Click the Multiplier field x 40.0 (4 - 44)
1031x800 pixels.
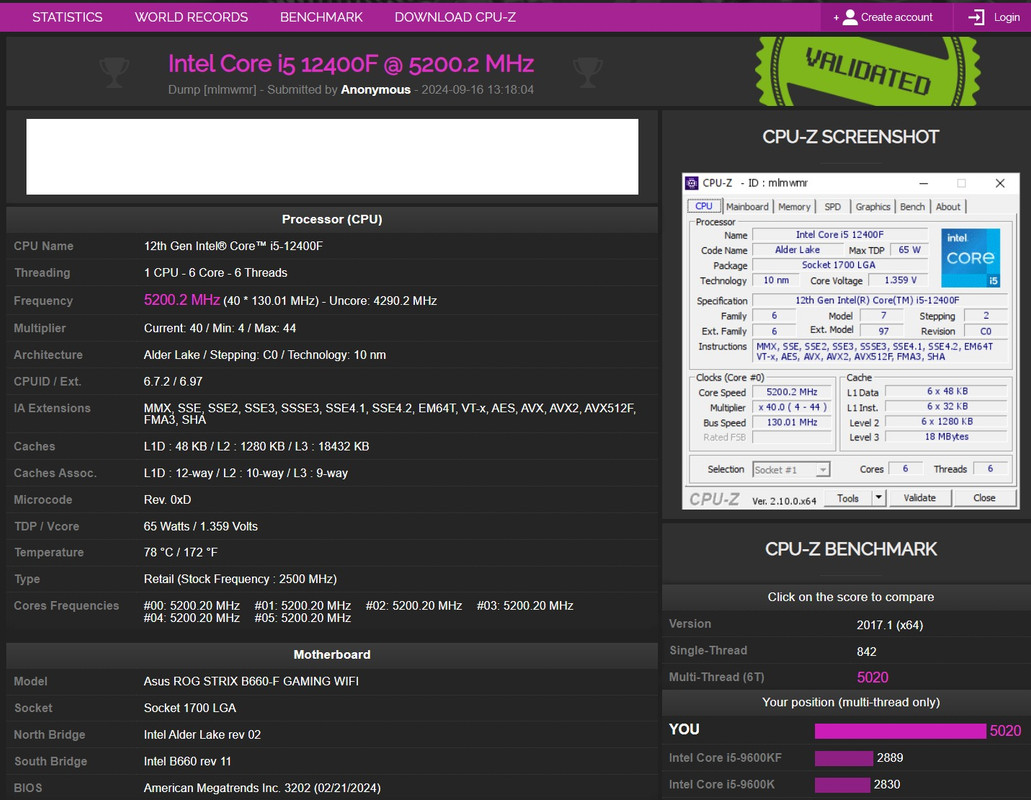tap(792, 407)
